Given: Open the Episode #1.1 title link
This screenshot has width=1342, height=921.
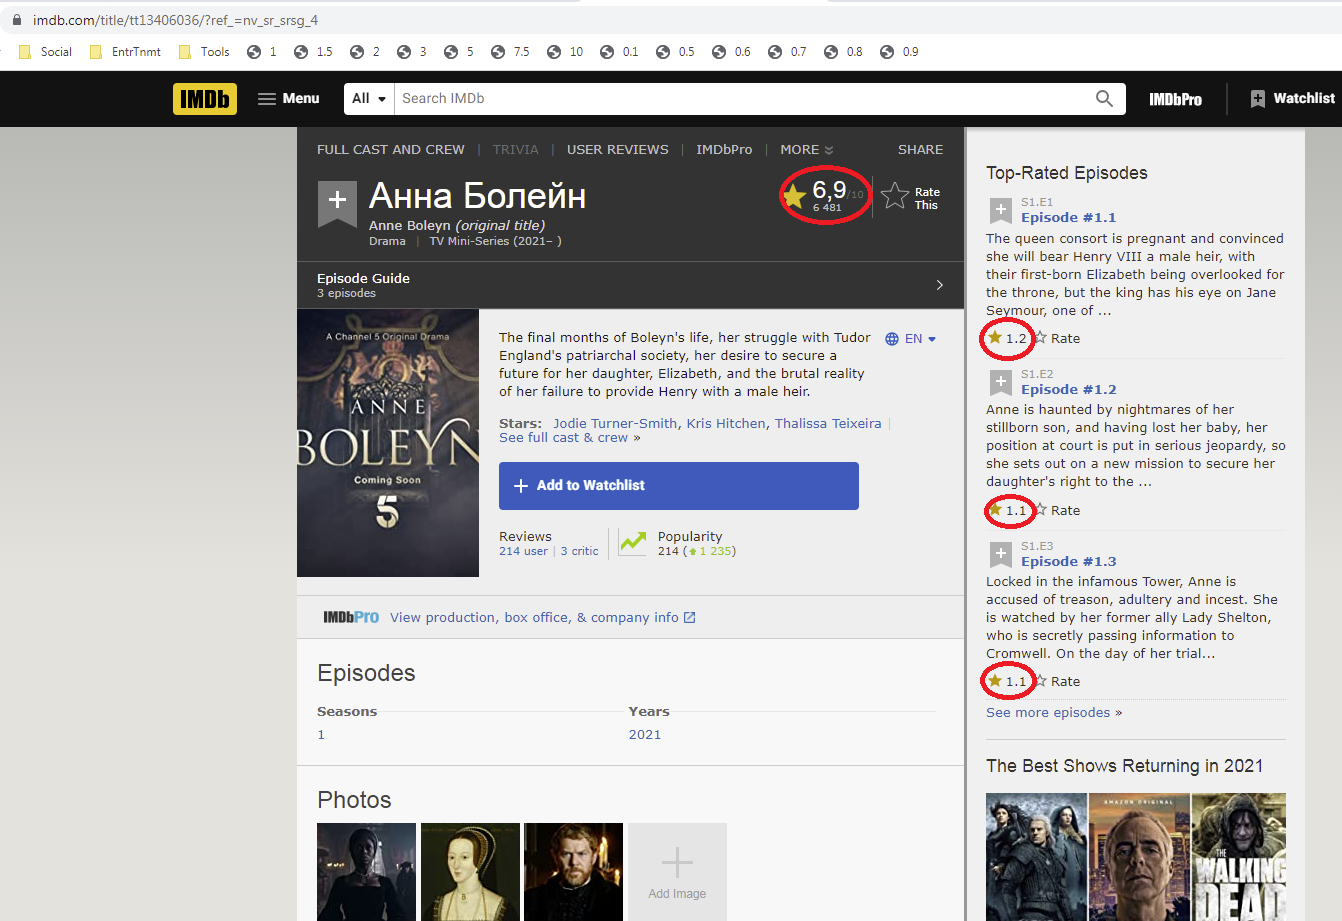Looking at the screenshot, I should coord(1068,218).
